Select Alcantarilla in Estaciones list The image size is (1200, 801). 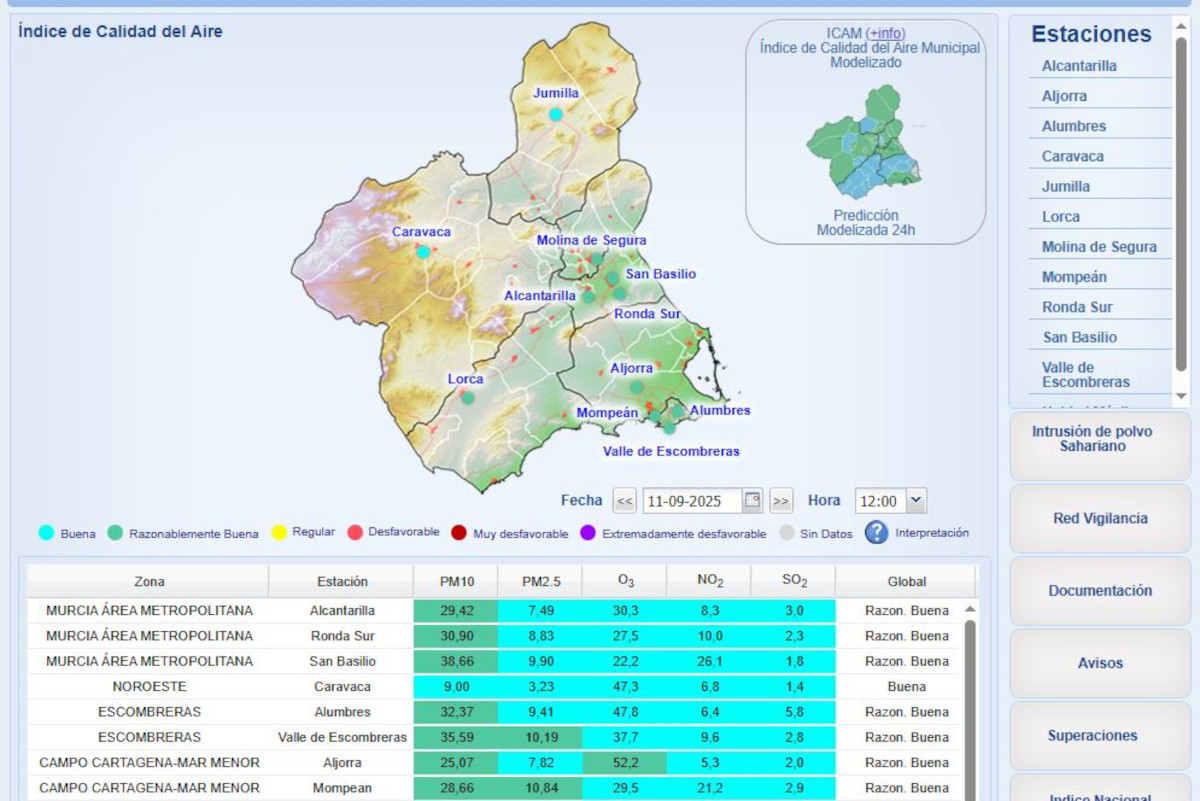click(1079, 66)
